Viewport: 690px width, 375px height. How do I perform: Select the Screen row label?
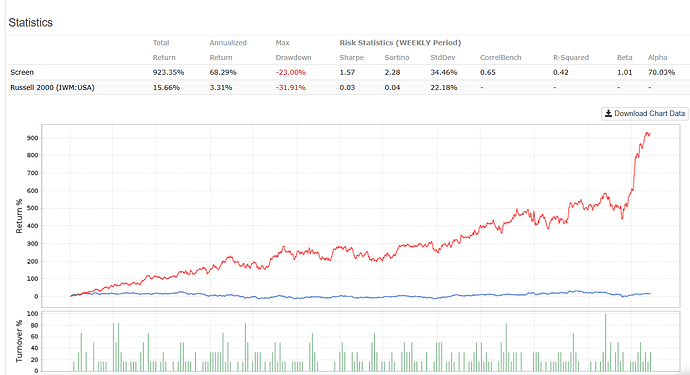[22, 72]
